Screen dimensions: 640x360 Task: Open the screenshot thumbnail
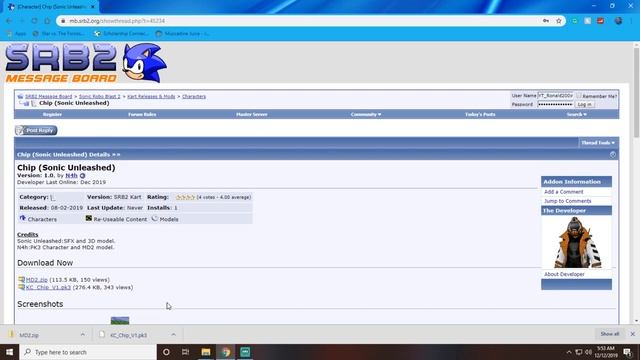(x=120, y=320)
